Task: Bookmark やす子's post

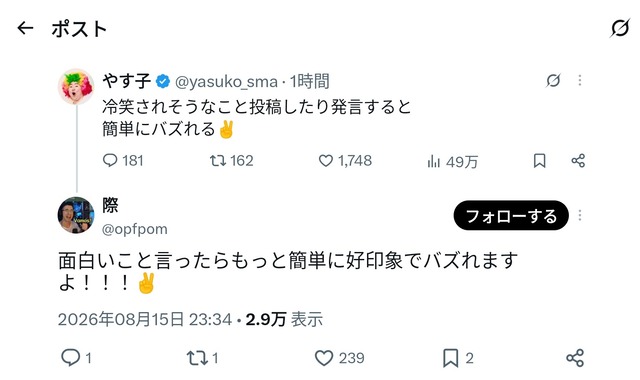Action: 539,160
